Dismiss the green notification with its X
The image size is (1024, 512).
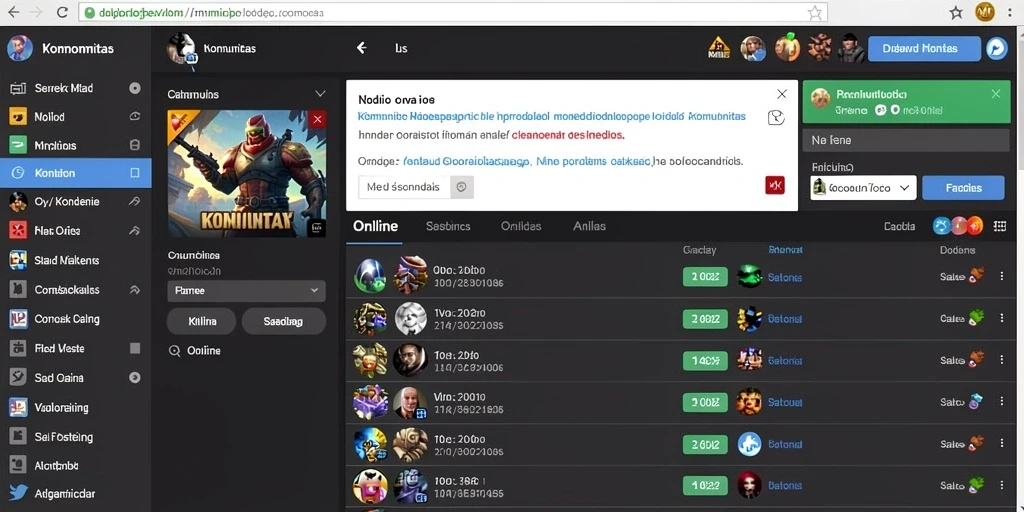tap(995, 94)
